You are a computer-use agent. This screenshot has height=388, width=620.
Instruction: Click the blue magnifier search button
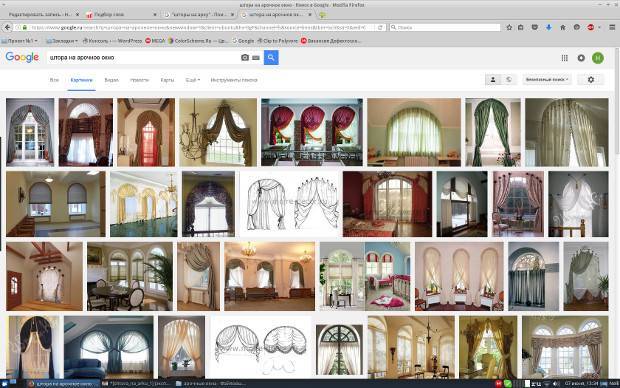271,57
